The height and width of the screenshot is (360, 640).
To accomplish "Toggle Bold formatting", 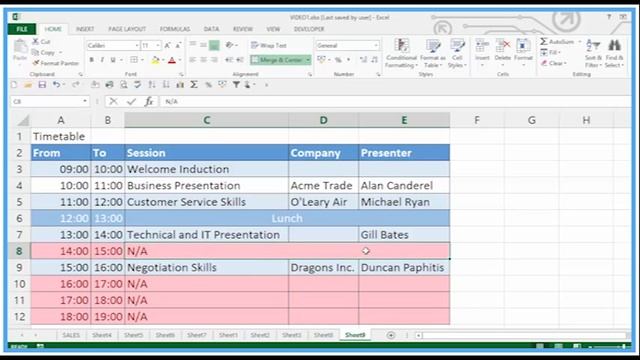I will pos(91,60).
